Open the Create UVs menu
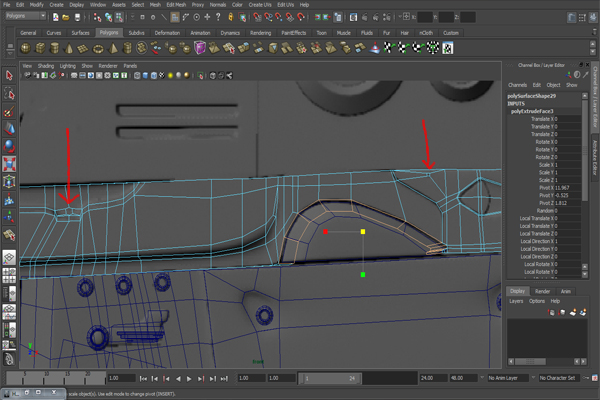 click(x=260, y=5)
